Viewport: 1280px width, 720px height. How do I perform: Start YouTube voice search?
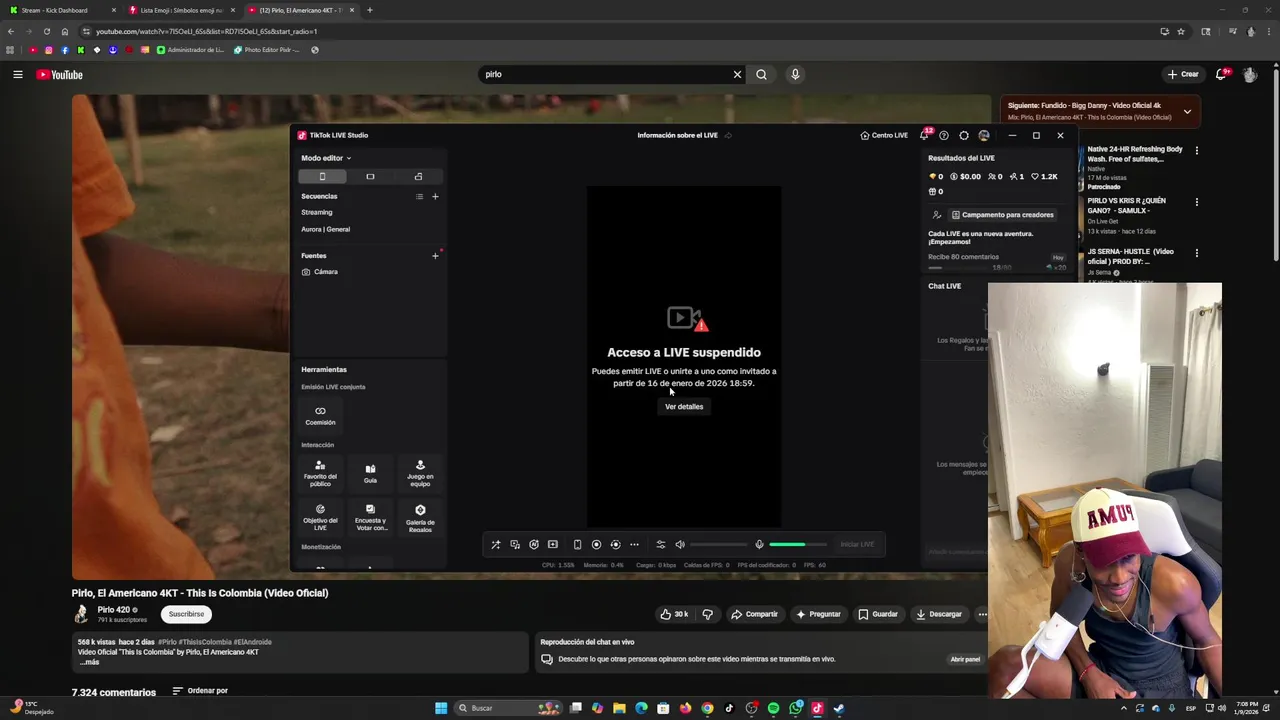(x=795, y=74)
